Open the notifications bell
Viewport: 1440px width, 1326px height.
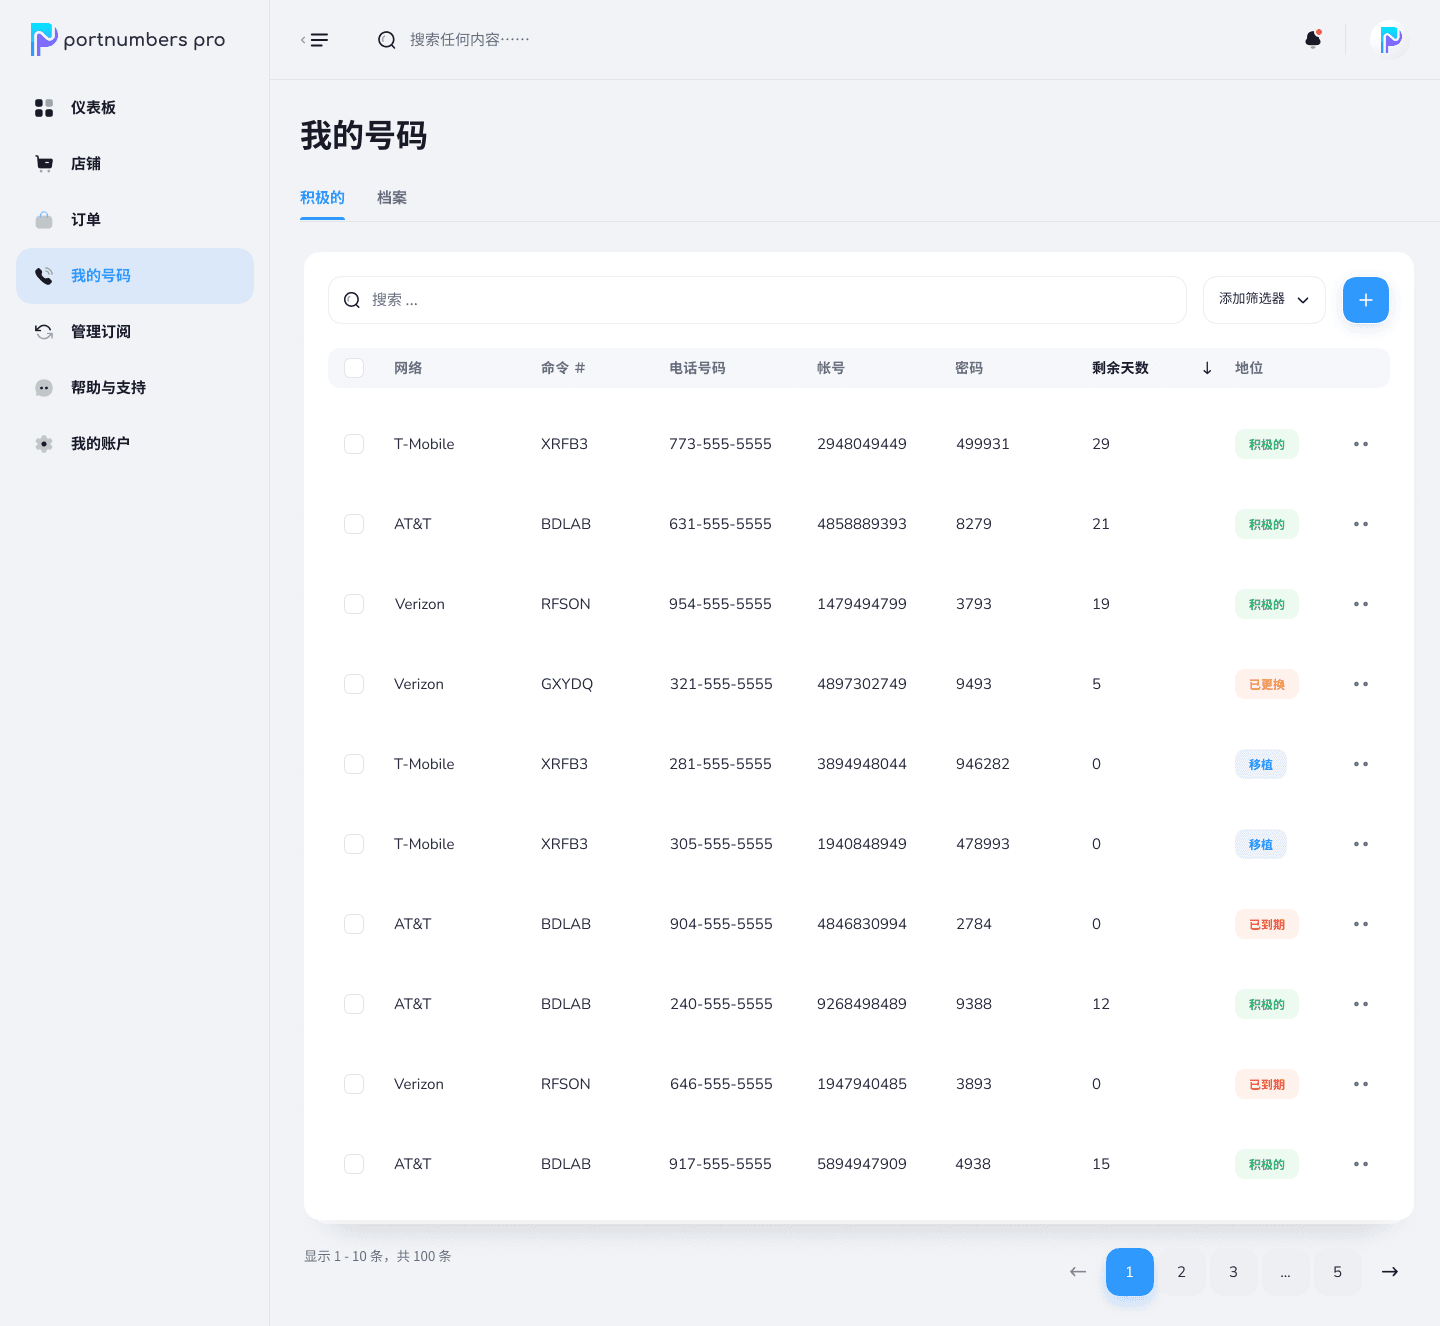point(1314,39)
